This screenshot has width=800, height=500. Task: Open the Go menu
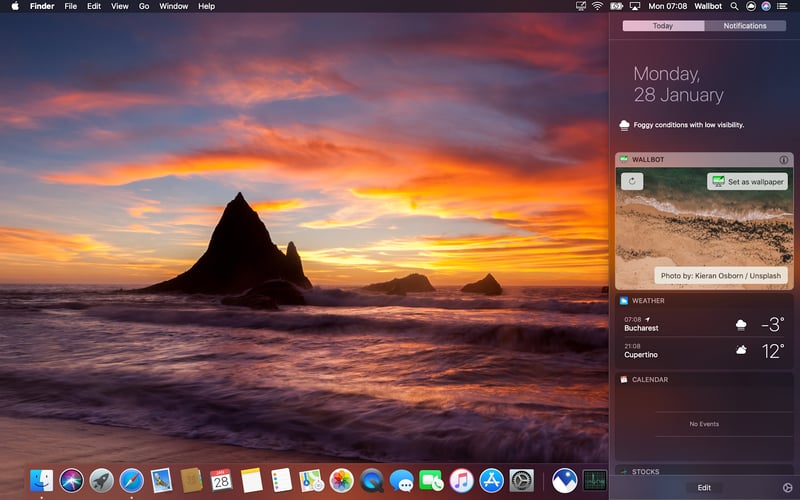144,6
